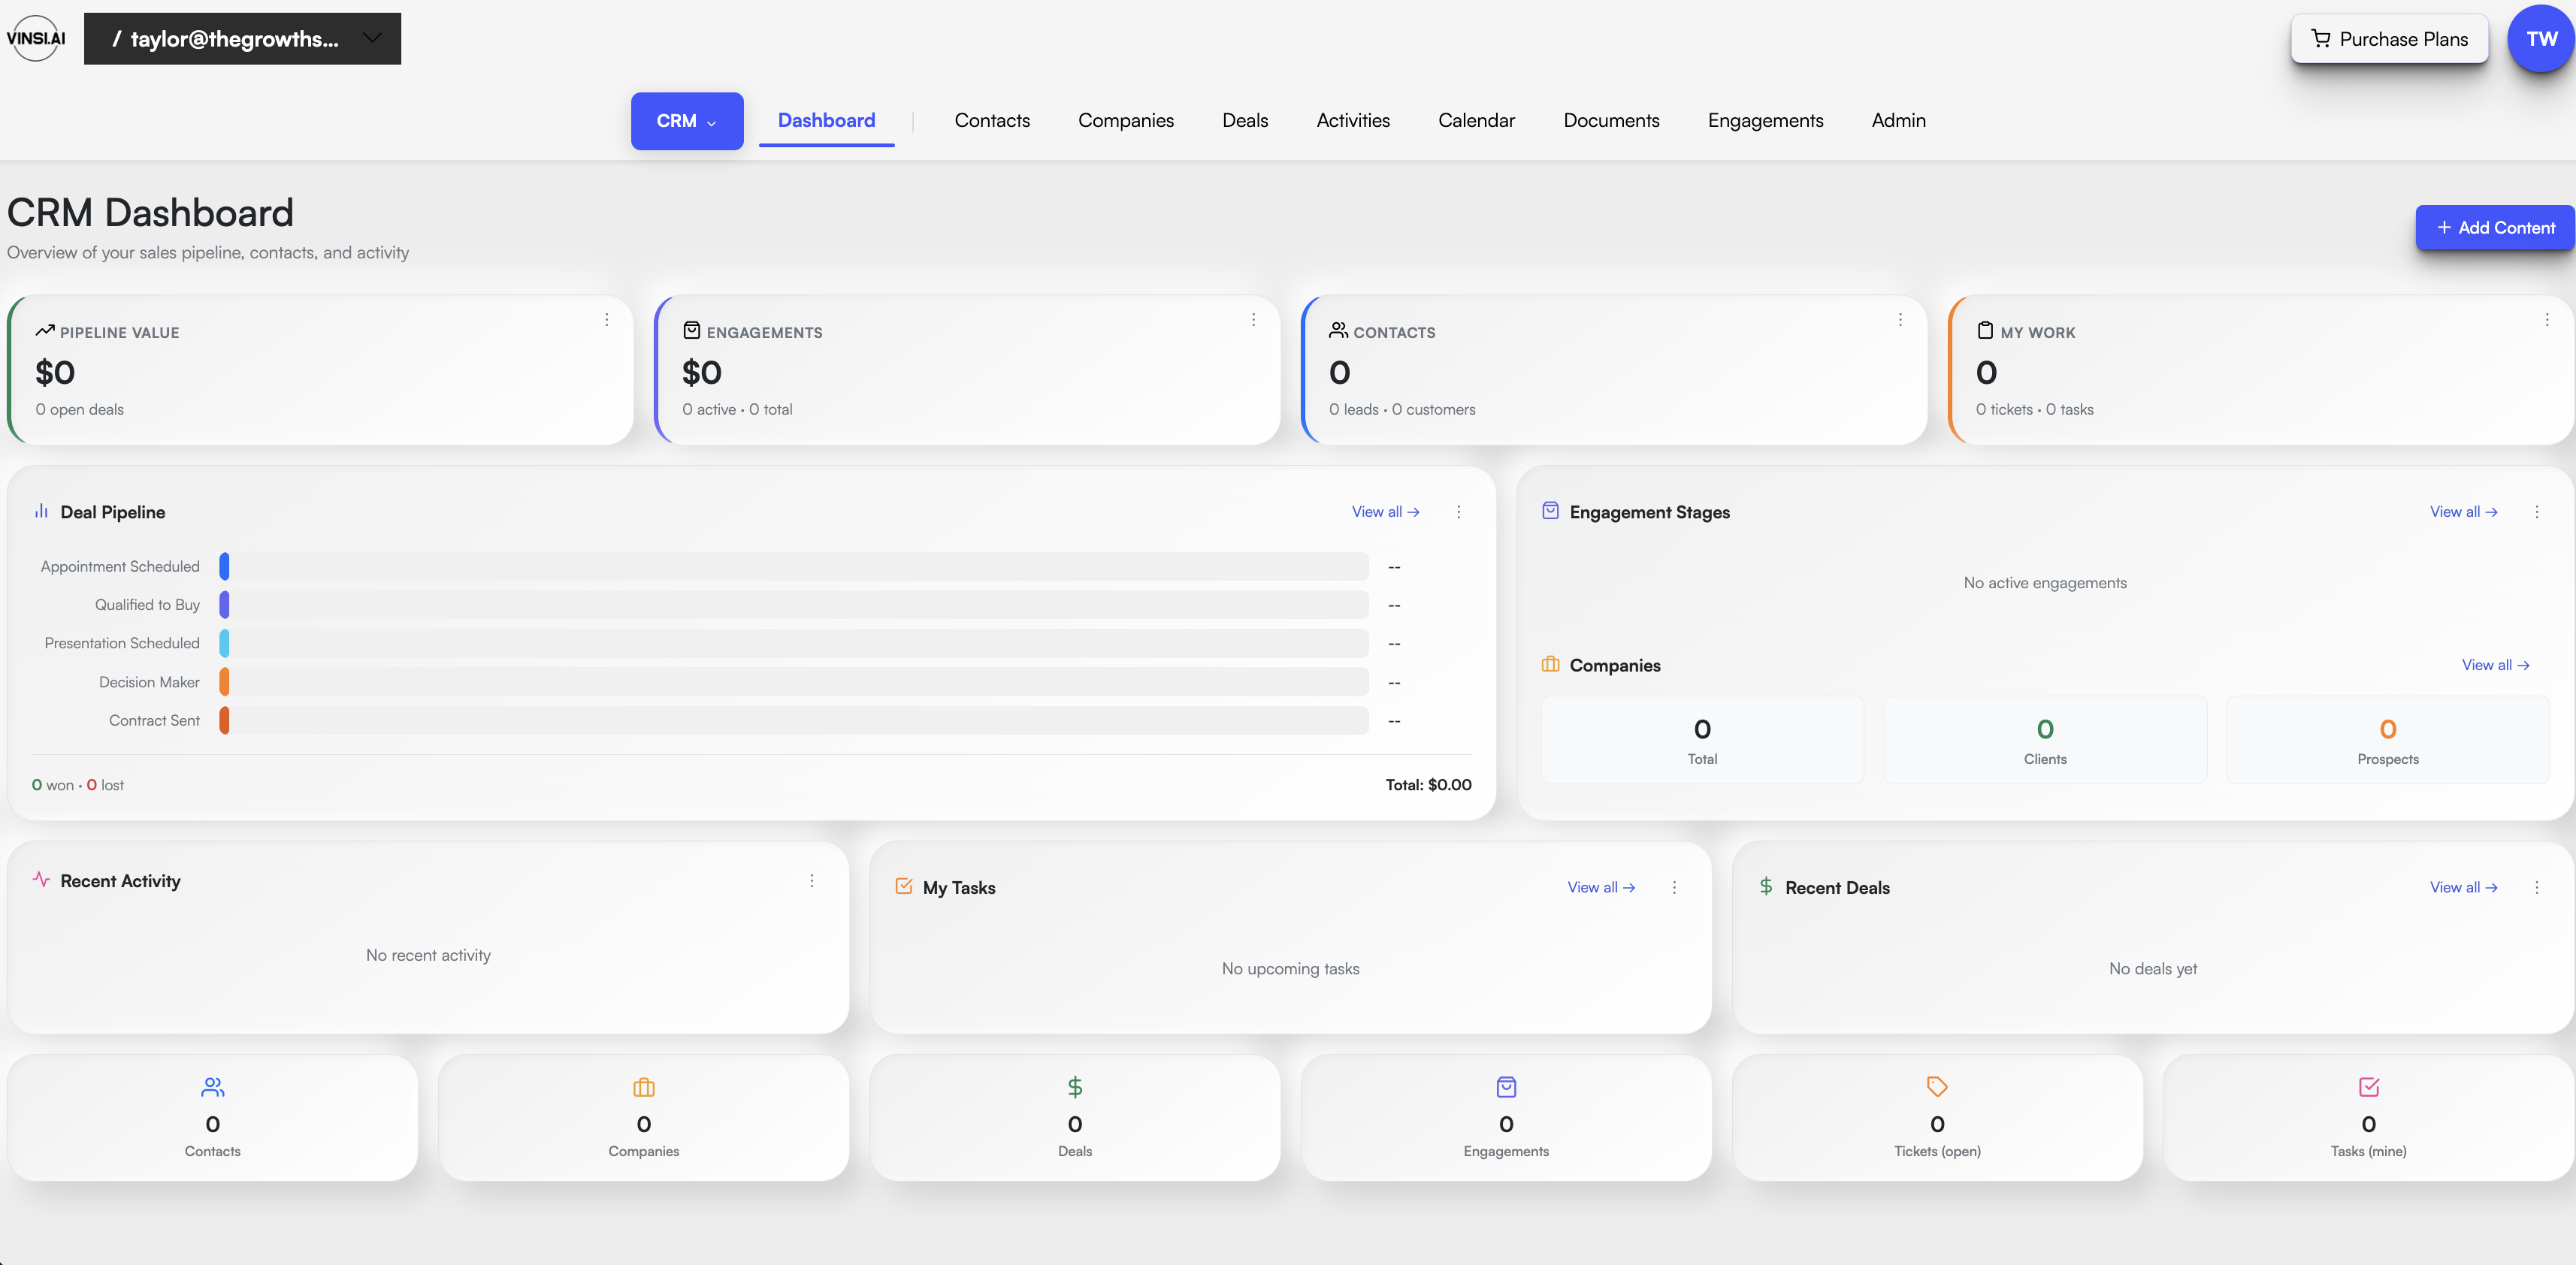Open Engagement Stages three-dot menu
Screen dimensions: 2576x1265
click(2537, 512)
